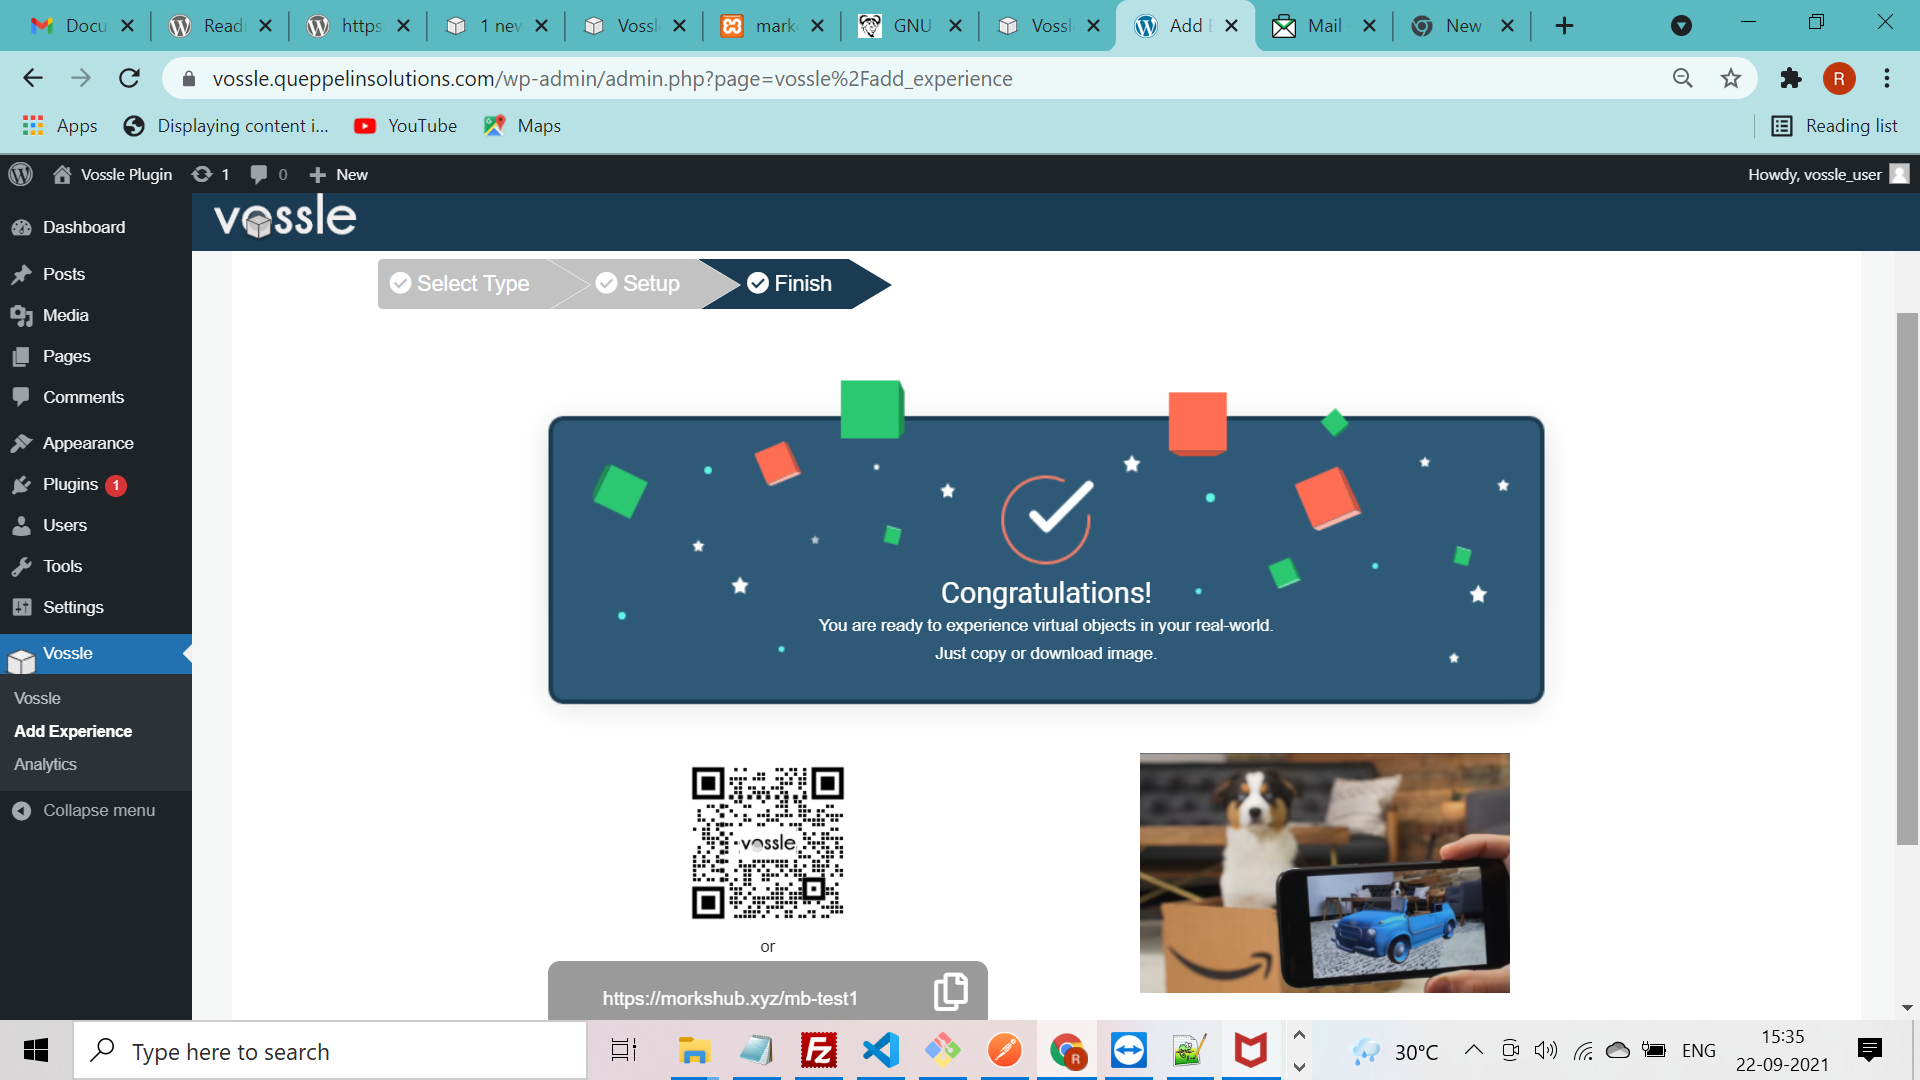Open Visual Studio Code from the taskbar
The image size is (1920, 1080).
point(880,1051)
